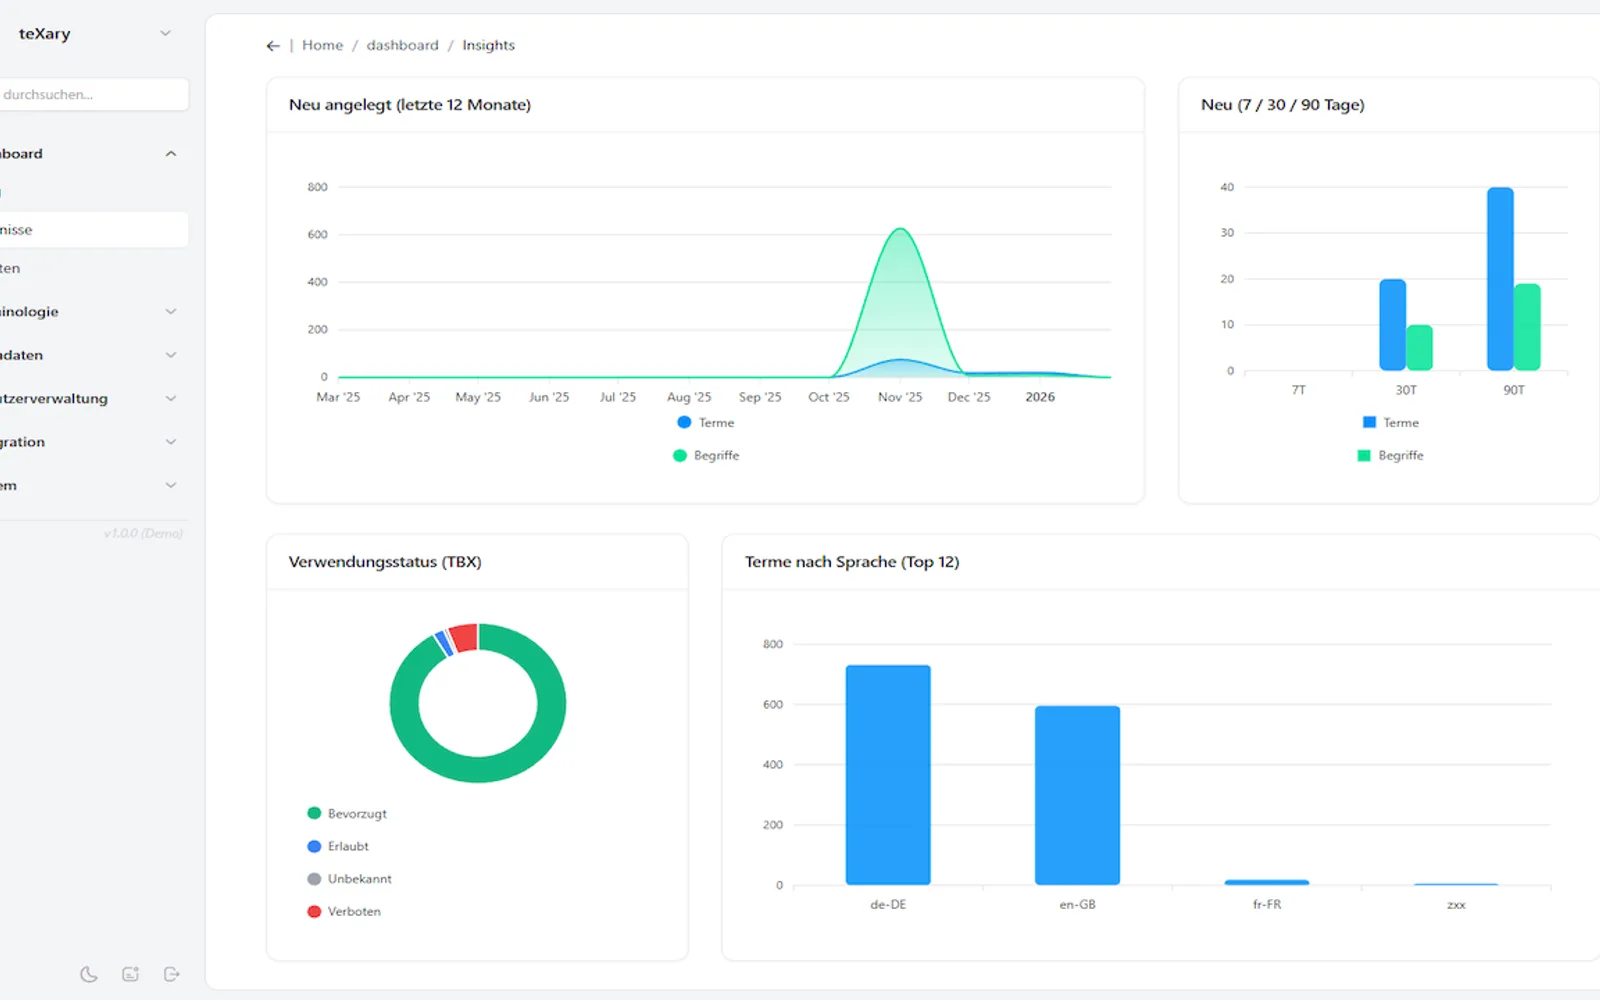Click the logout icon in sidebar footer
This screenshot has height=1000, width=1600.
172,974
